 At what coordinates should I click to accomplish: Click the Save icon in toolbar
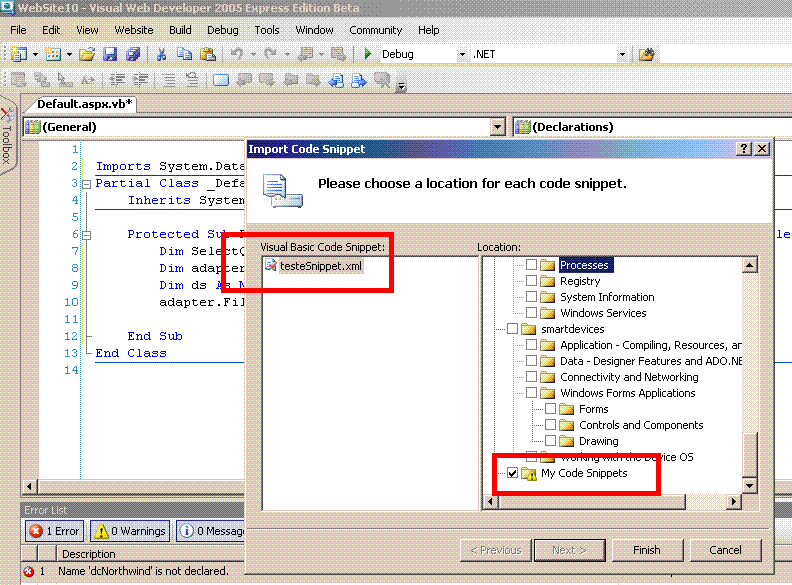109,54
